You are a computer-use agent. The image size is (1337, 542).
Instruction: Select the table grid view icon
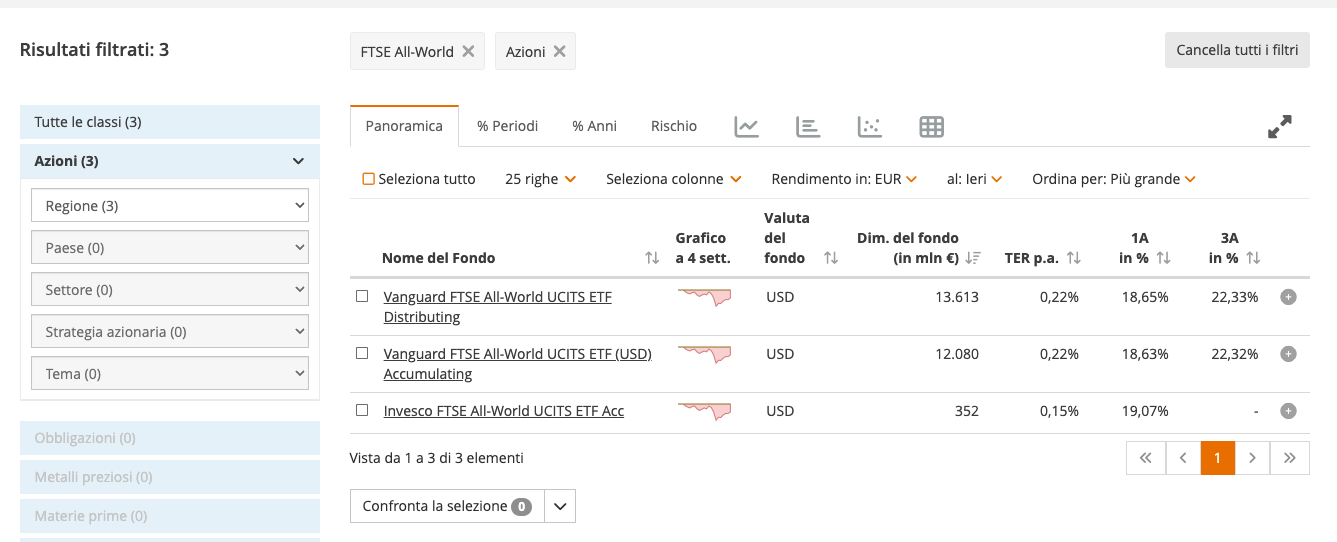coord(931,127)
